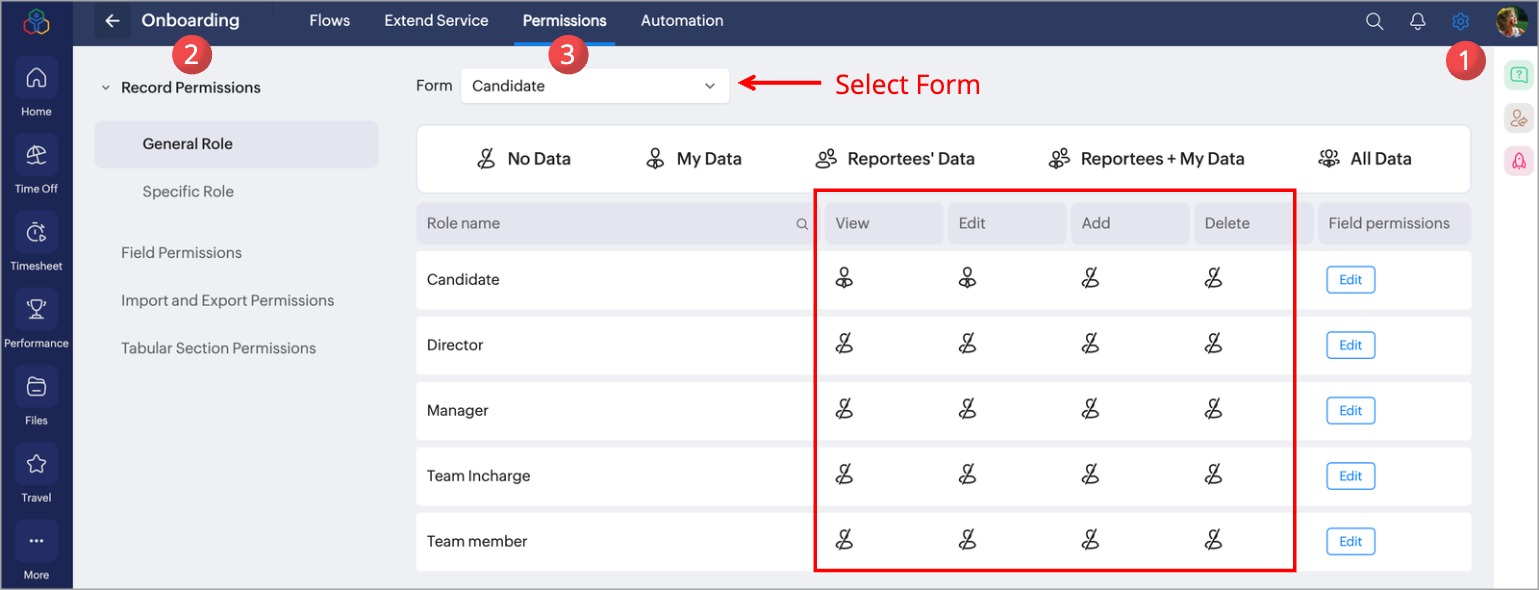
Task: Open the Performance trophy icon
Action: pyautogui.click(x=36, y=309)
